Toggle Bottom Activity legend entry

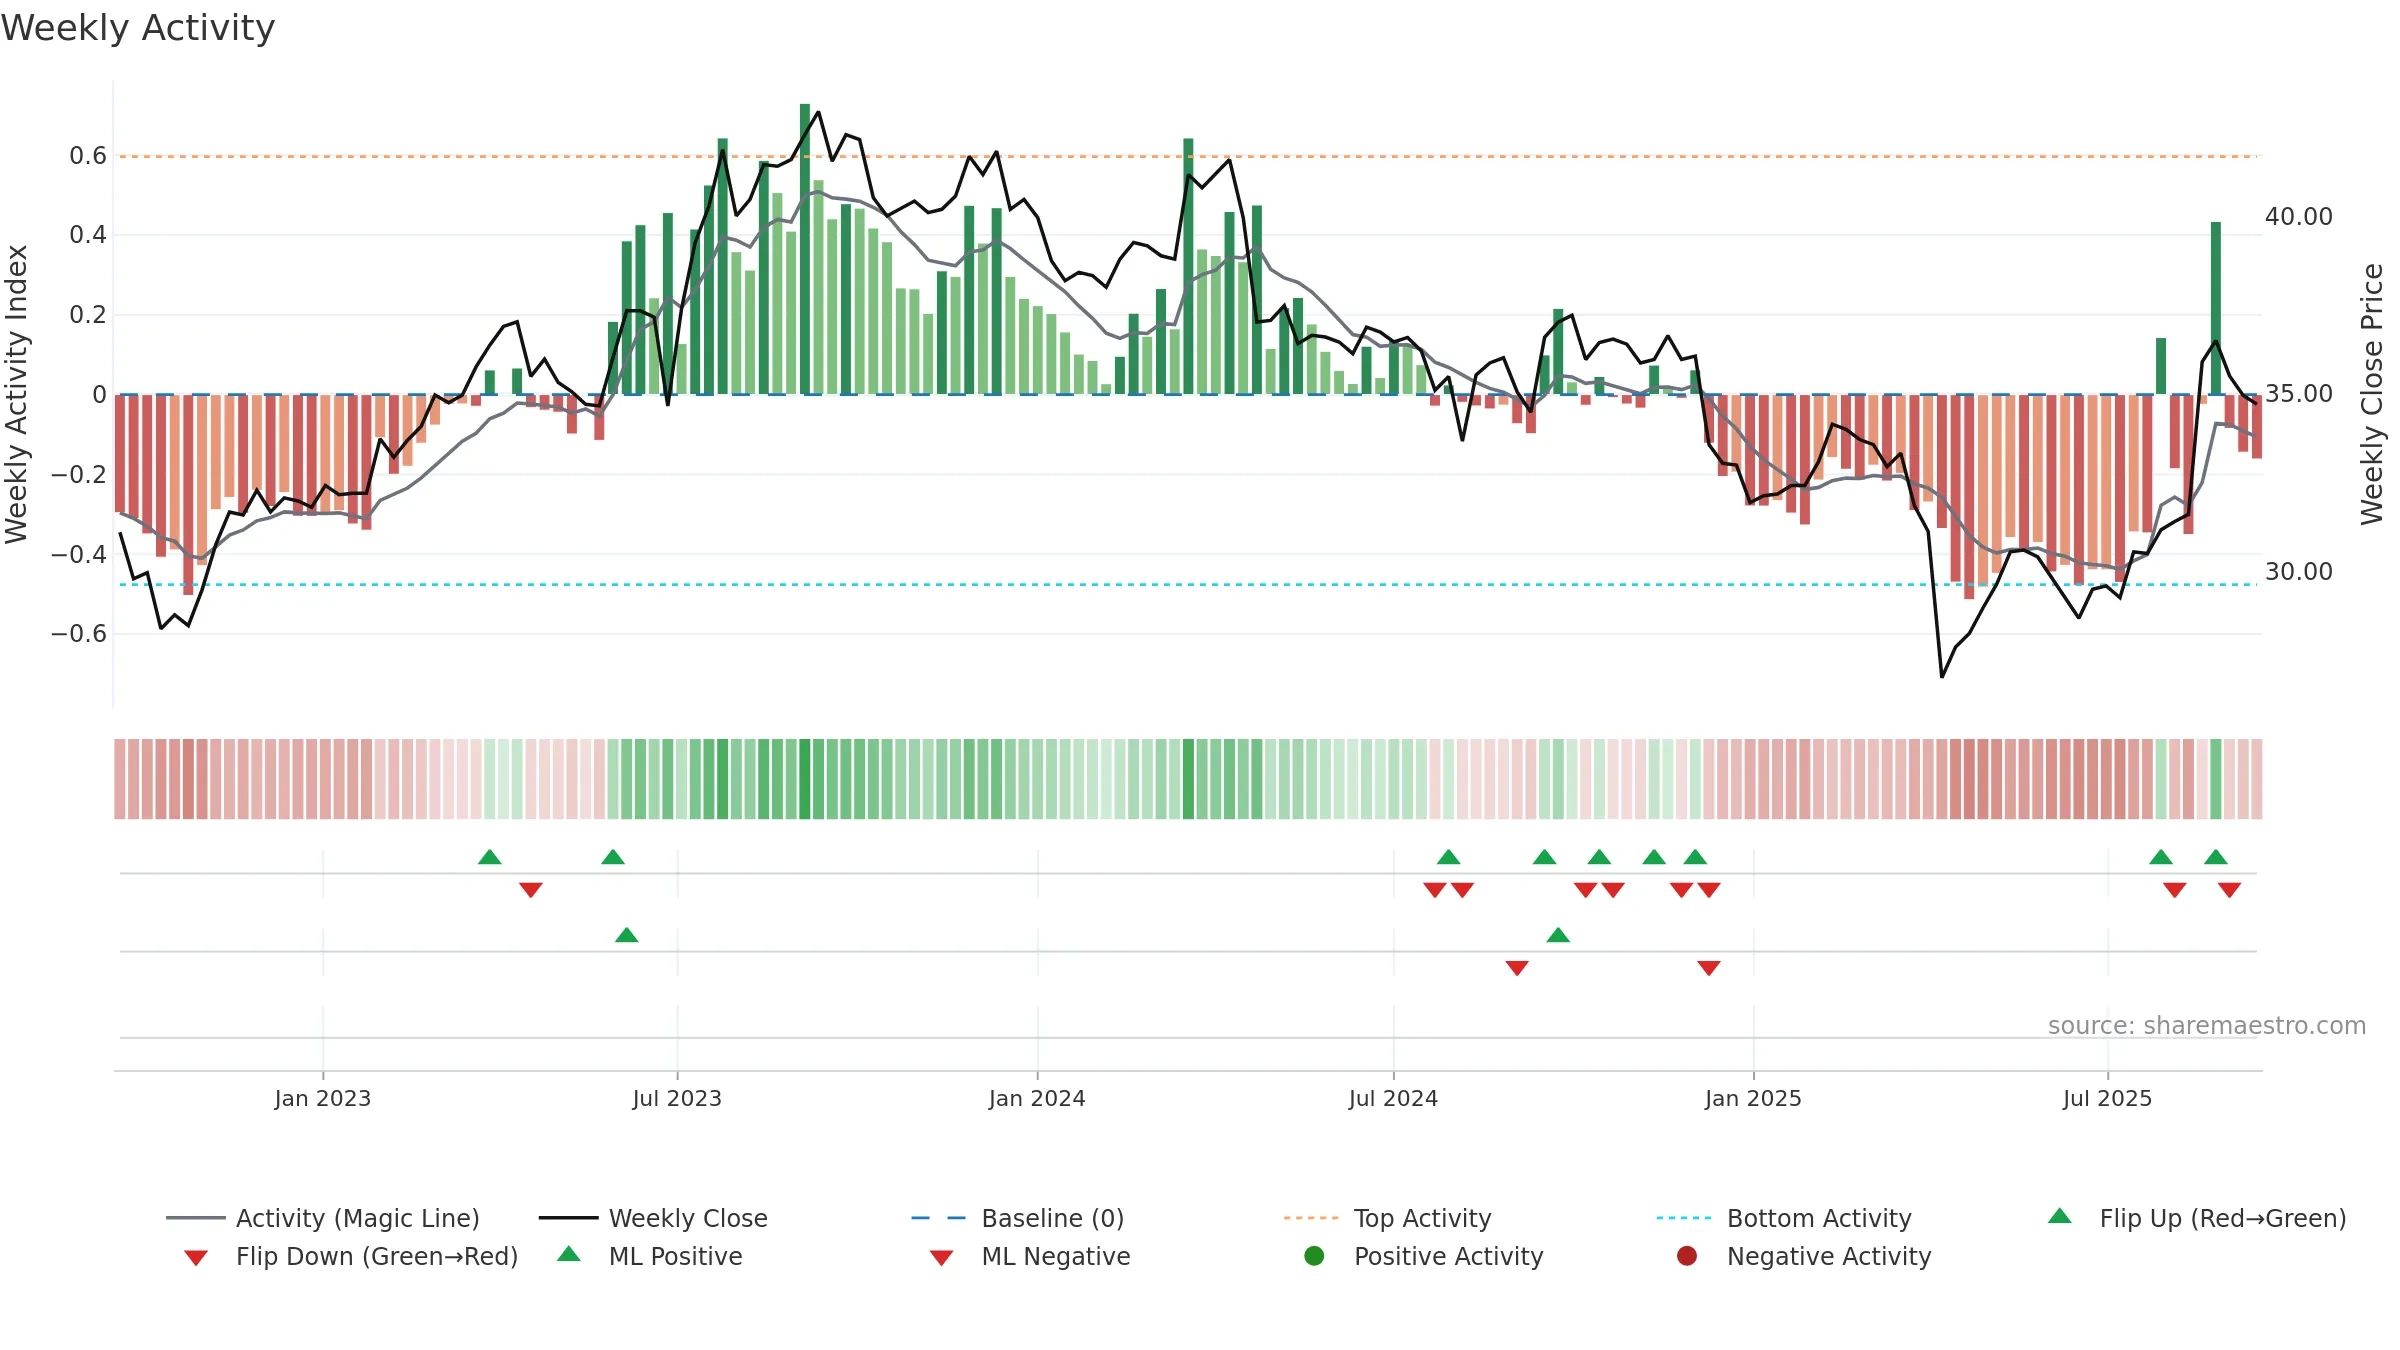(1784, 1218)
